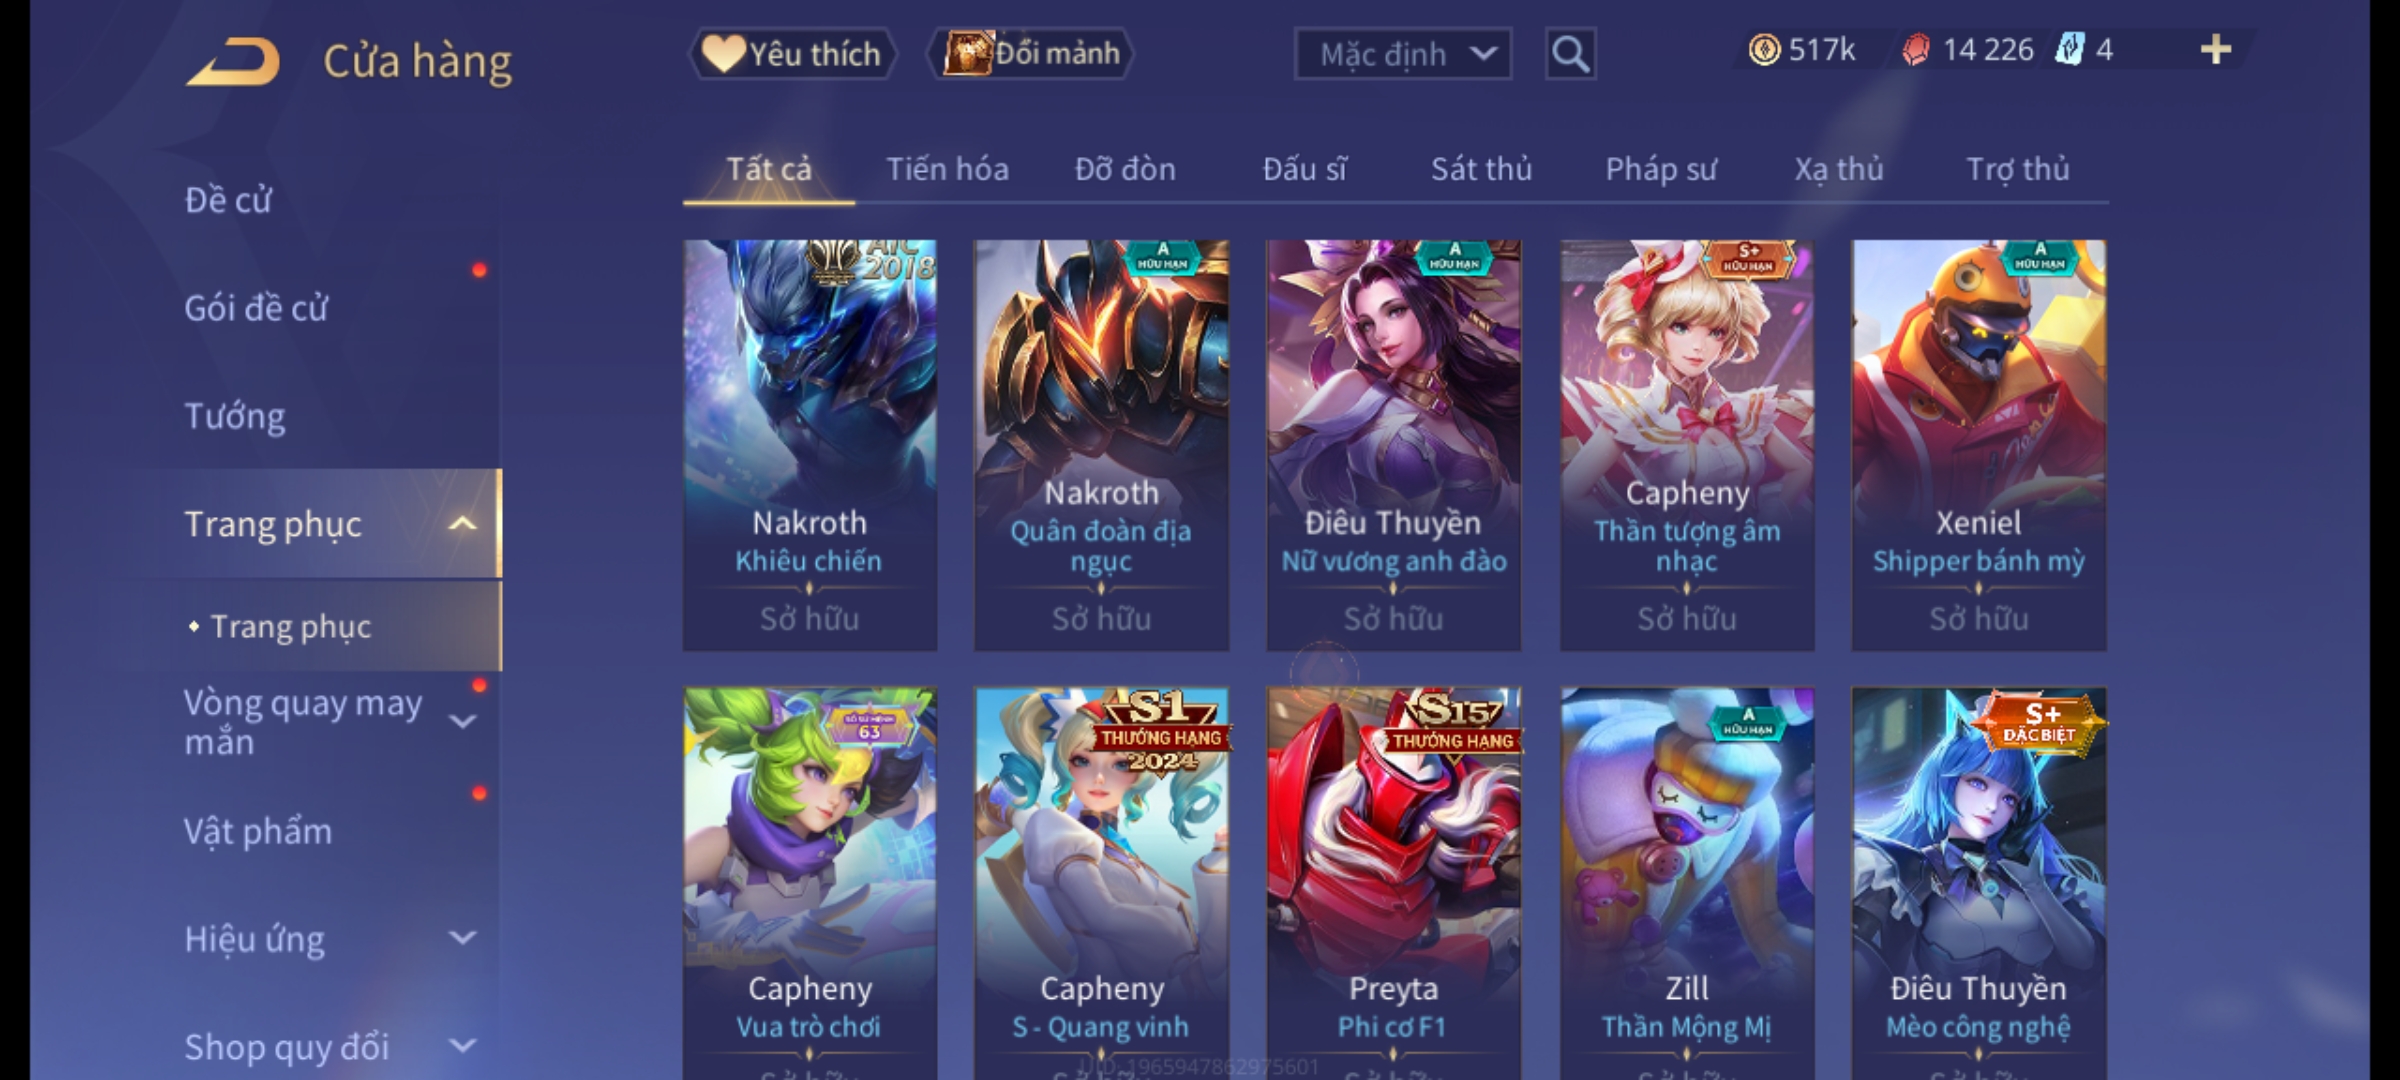Viewport: 2400px width, 1080px height.
Task: Expand the Shop quy đổi section
Action: [462, 1046]
